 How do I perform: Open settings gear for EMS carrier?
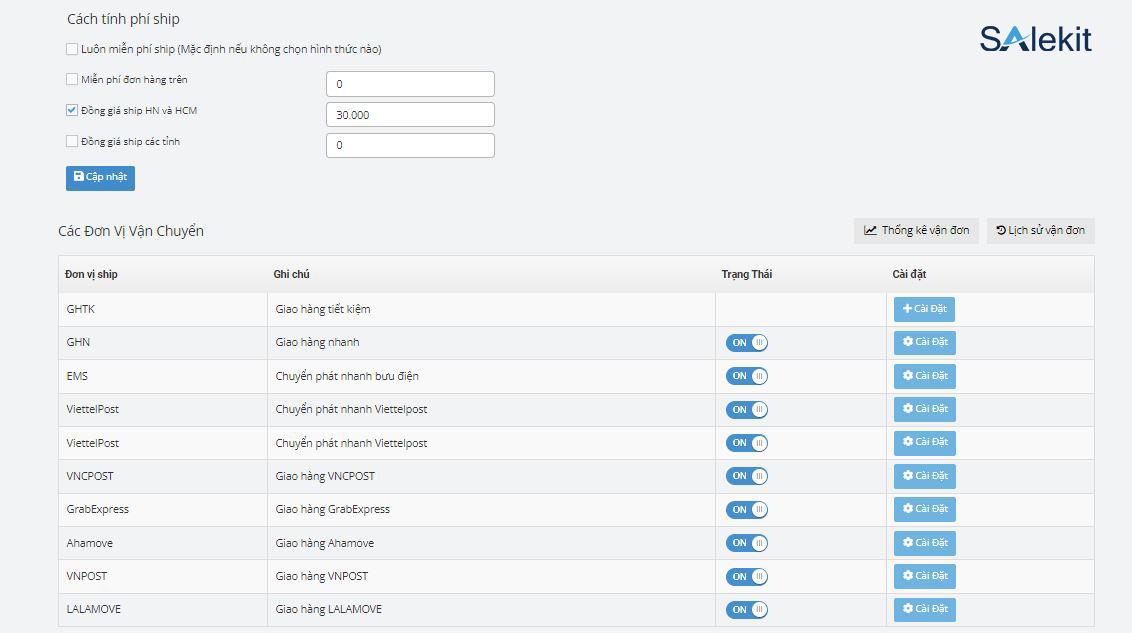[x=924, y=376]
